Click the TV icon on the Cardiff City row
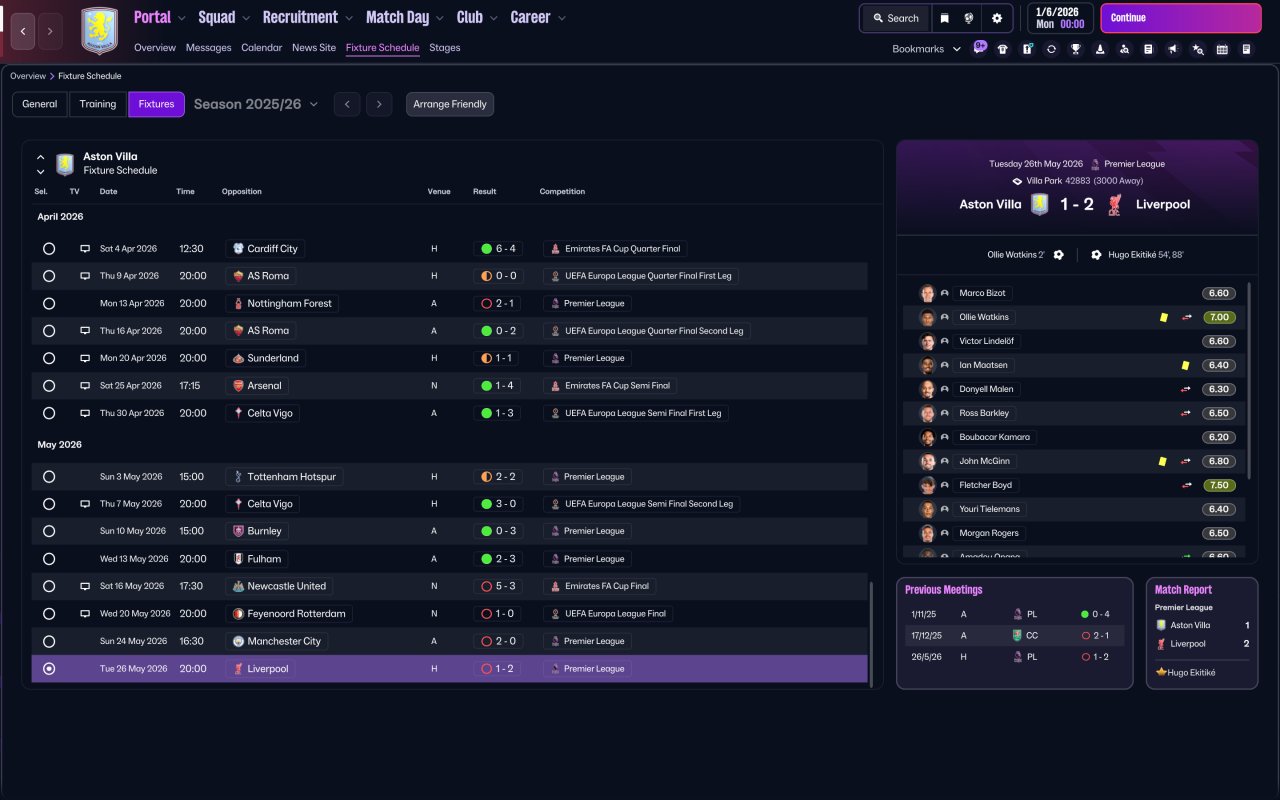The width and height of the screenshot is (1280, 800). coord(85,249)
